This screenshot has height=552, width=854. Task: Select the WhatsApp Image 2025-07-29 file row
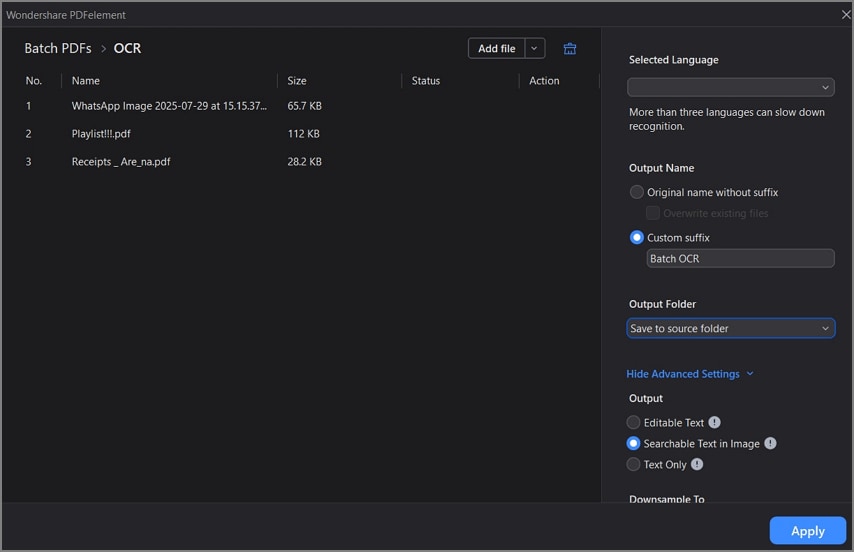pos(300,106)
